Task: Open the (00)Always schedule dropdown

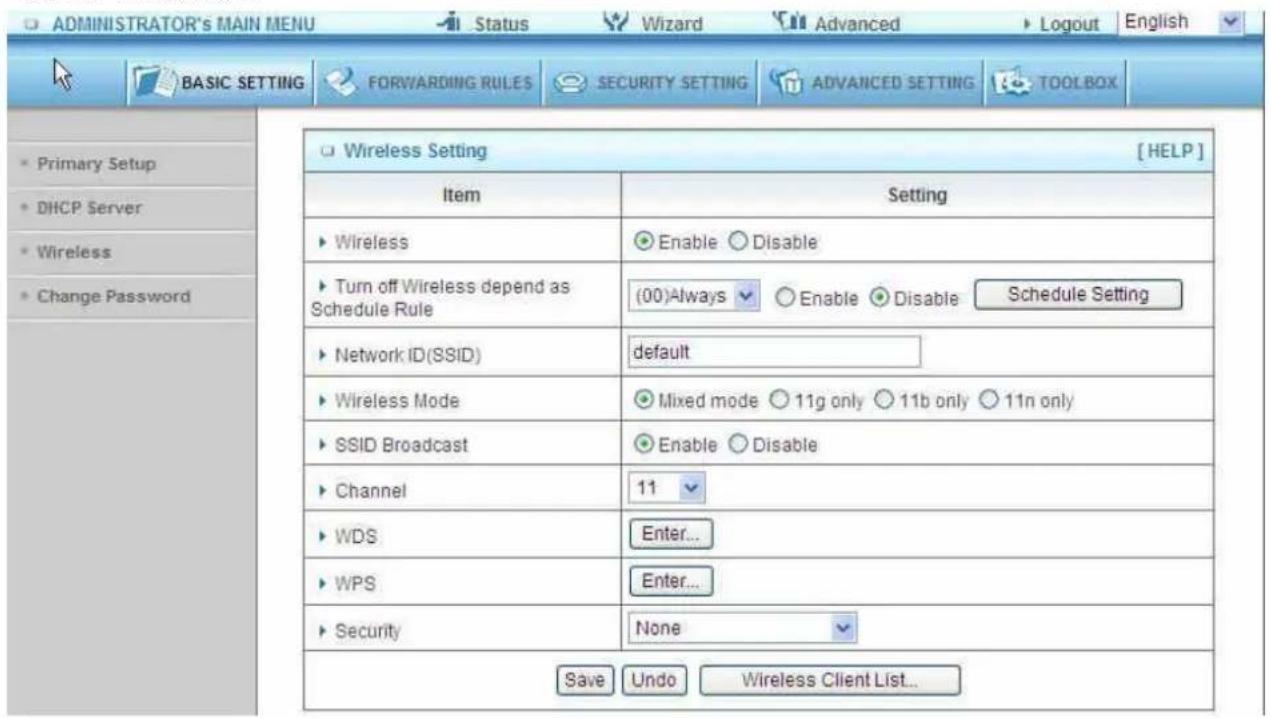Action: click(693, 297)
